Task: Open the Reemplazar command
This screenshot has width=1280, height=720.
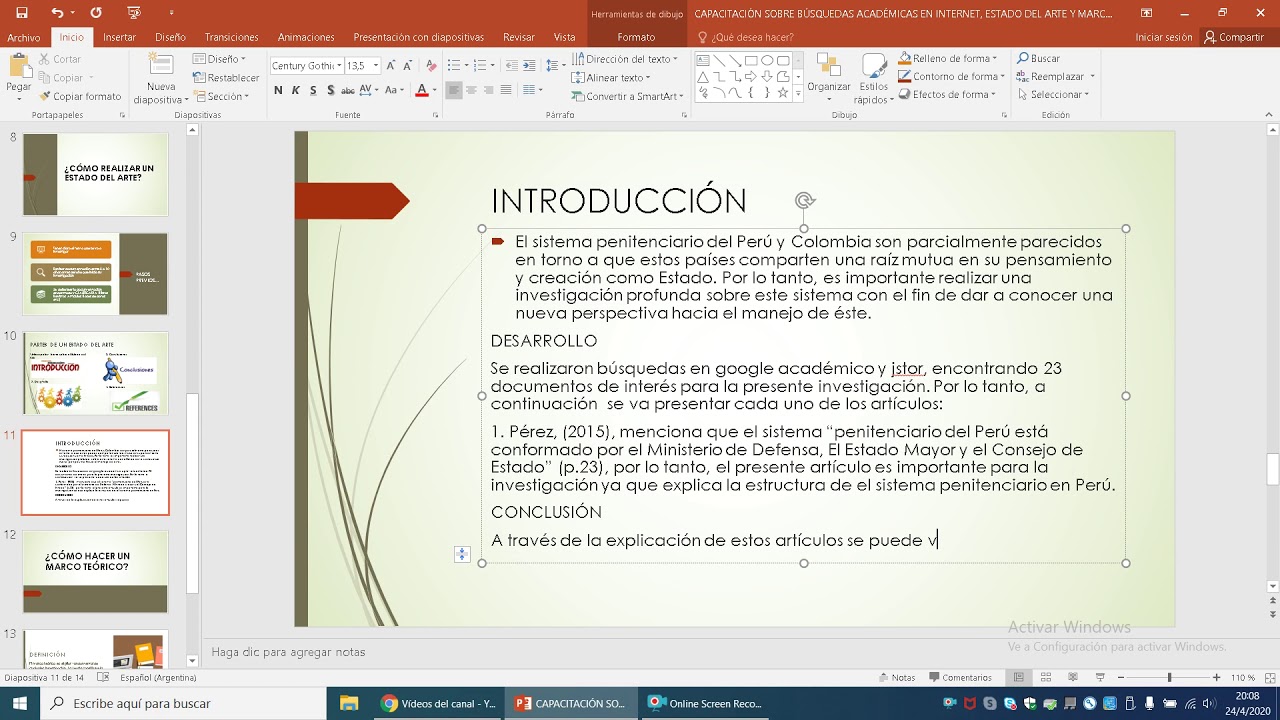Action: [x=1057, y=76]
